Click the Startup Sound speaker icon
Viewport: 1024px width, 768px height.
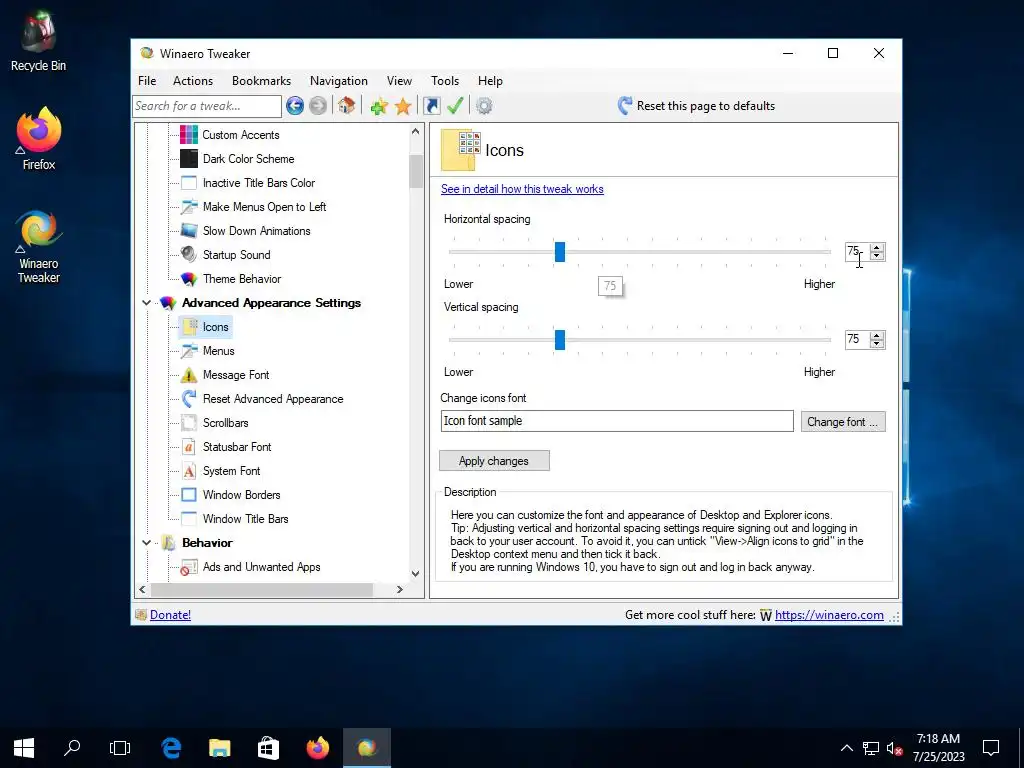189,255
